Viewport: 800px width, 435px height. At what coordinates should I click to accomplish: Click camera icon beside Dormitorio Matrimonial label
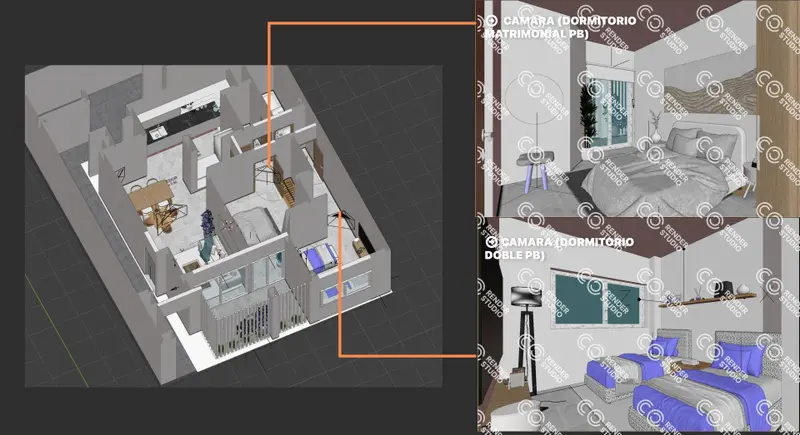[x=491, y=21]
